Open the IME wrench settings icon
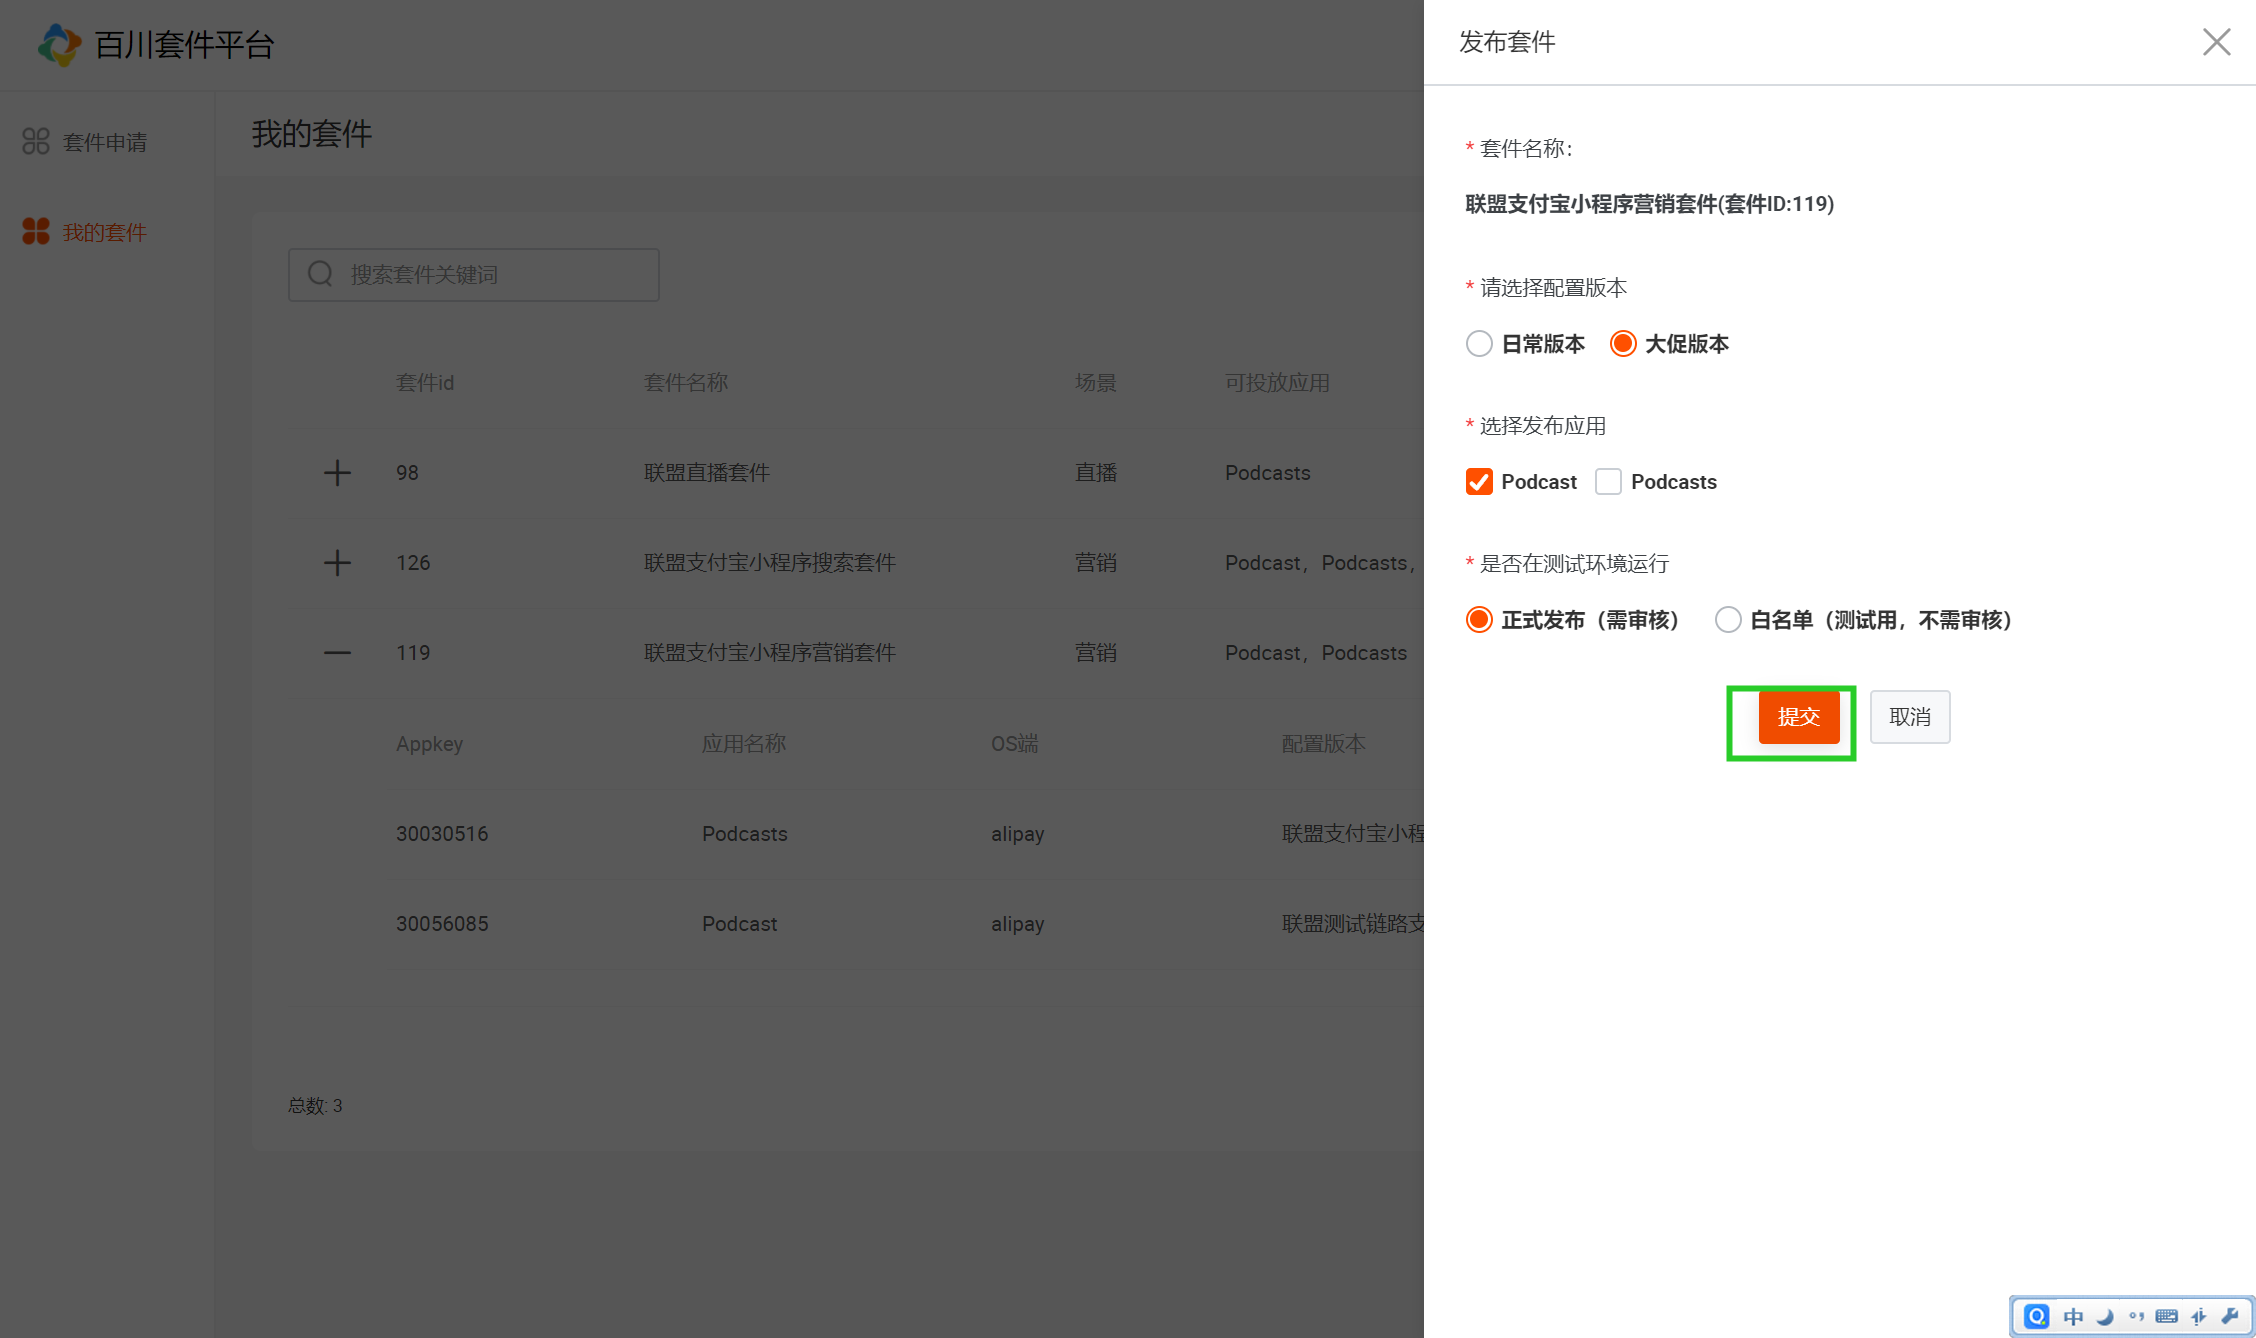Viewport: 2256px width, 1338px height. click(x=2229, y=1316)
